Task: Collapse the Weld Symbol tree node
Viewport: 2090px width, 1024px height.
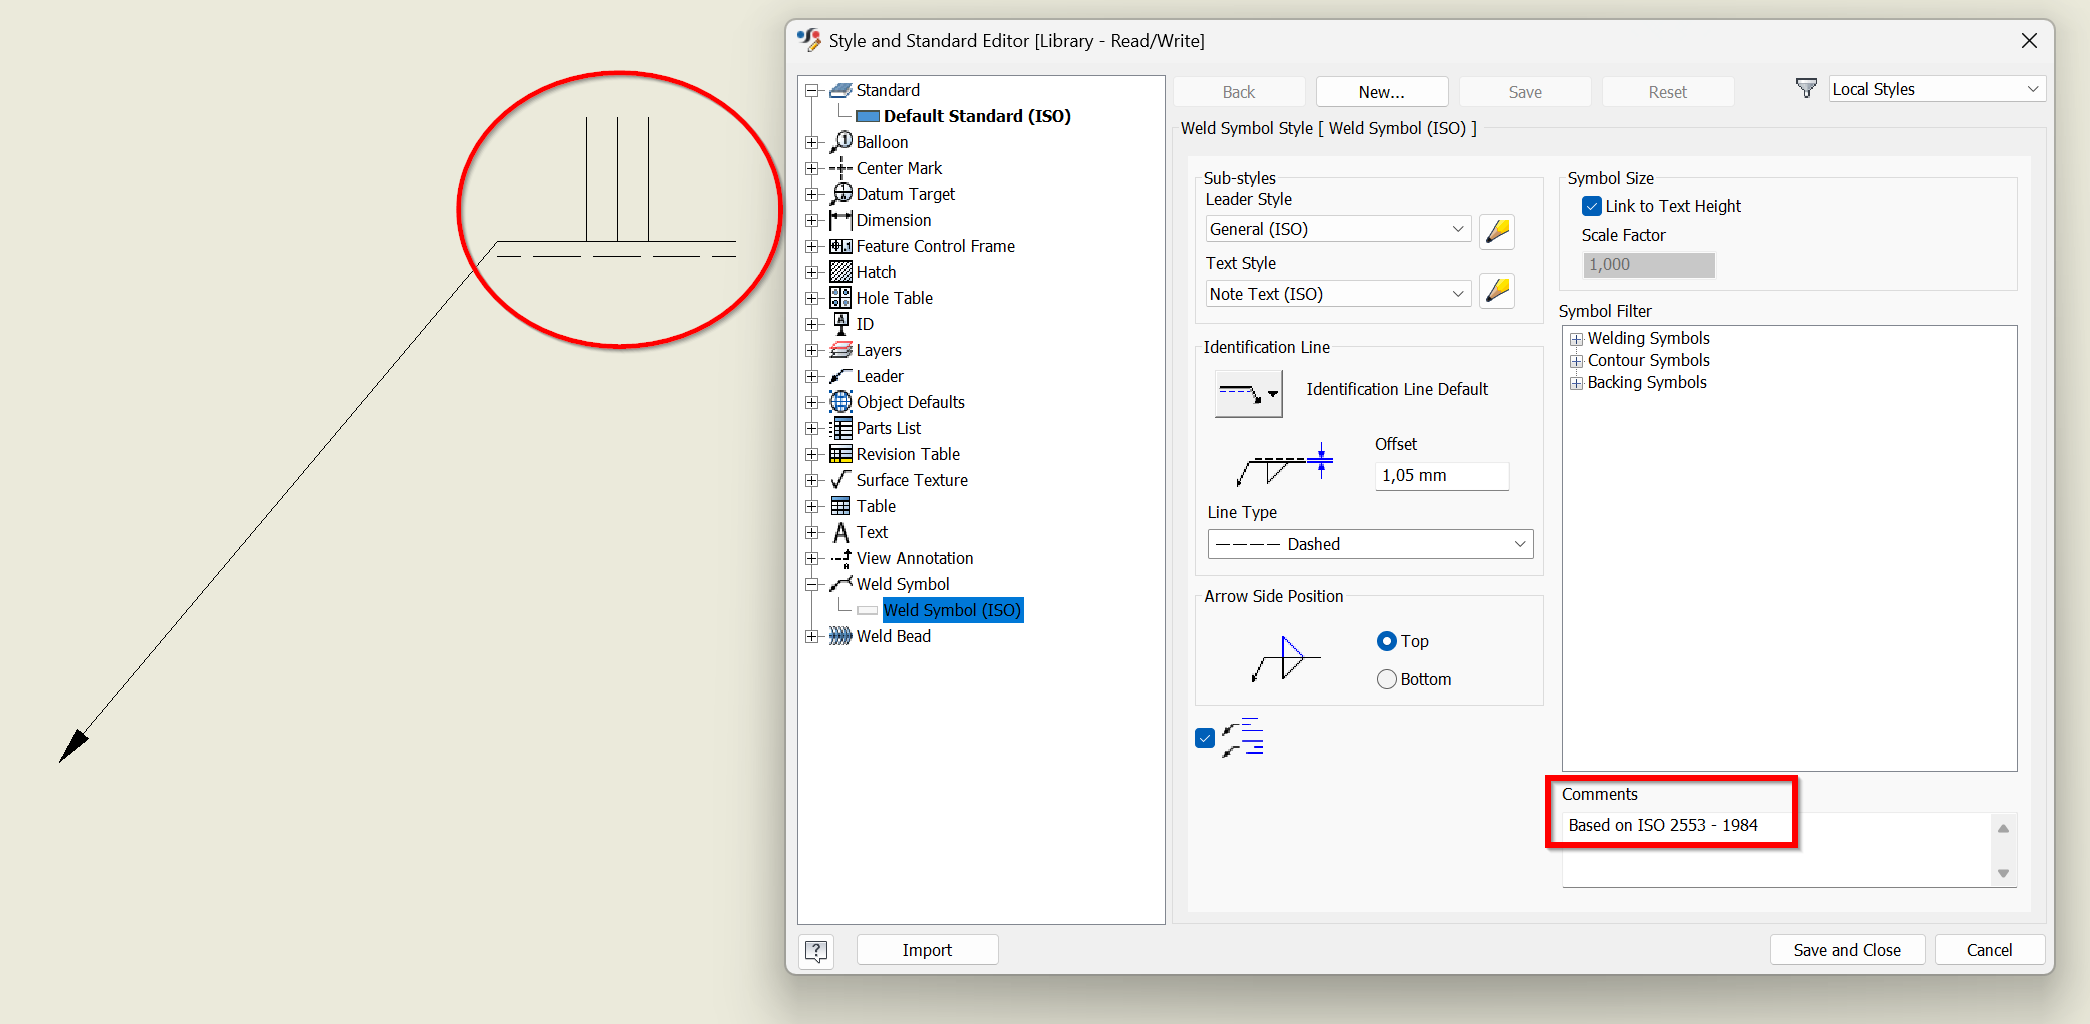Action: pyautogui.click(x=812, y=584)
